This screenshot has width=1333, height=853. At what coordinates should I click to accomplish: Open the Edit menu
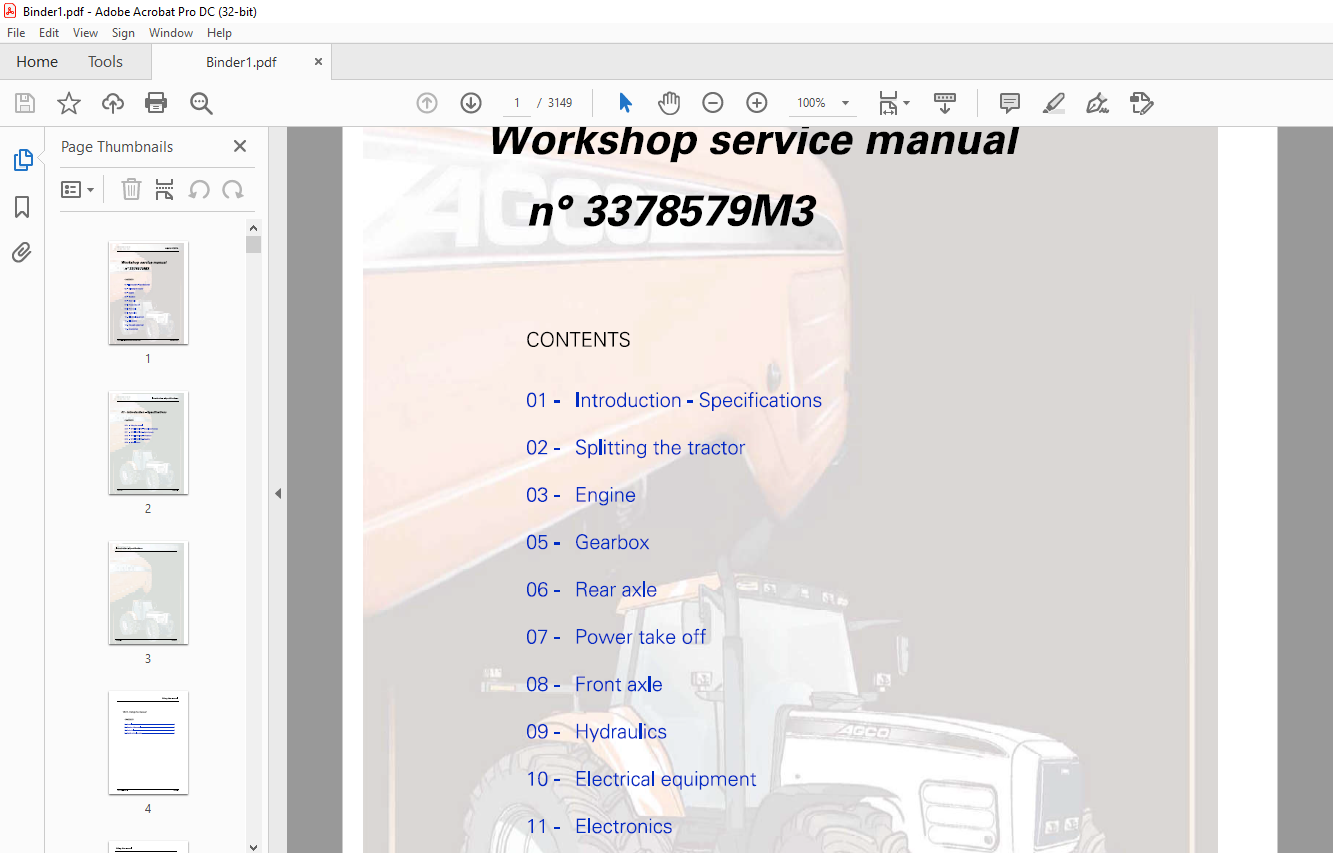click(49, 33)
